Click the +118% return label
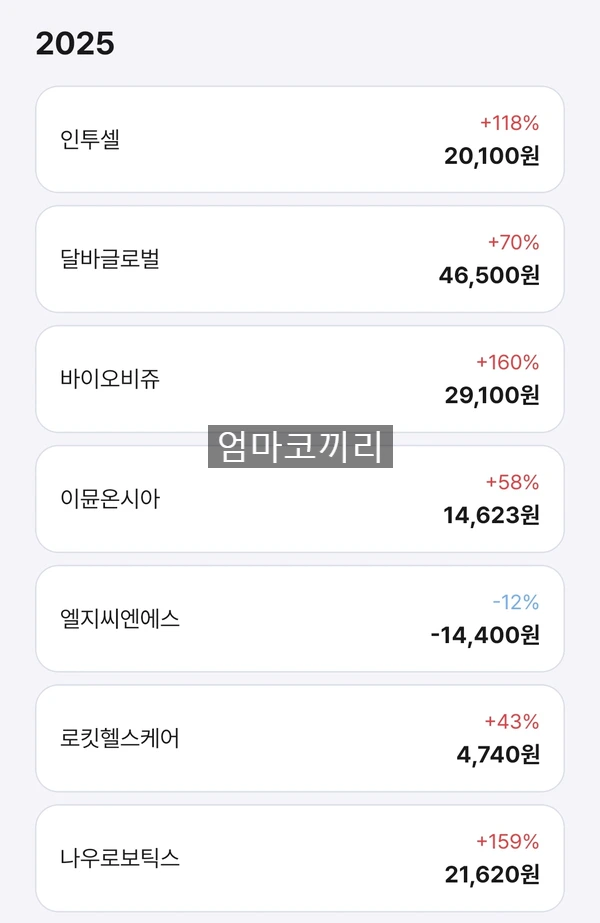This screenshot has width=600, height=923. pyautogui.click(x=509, y=123)
